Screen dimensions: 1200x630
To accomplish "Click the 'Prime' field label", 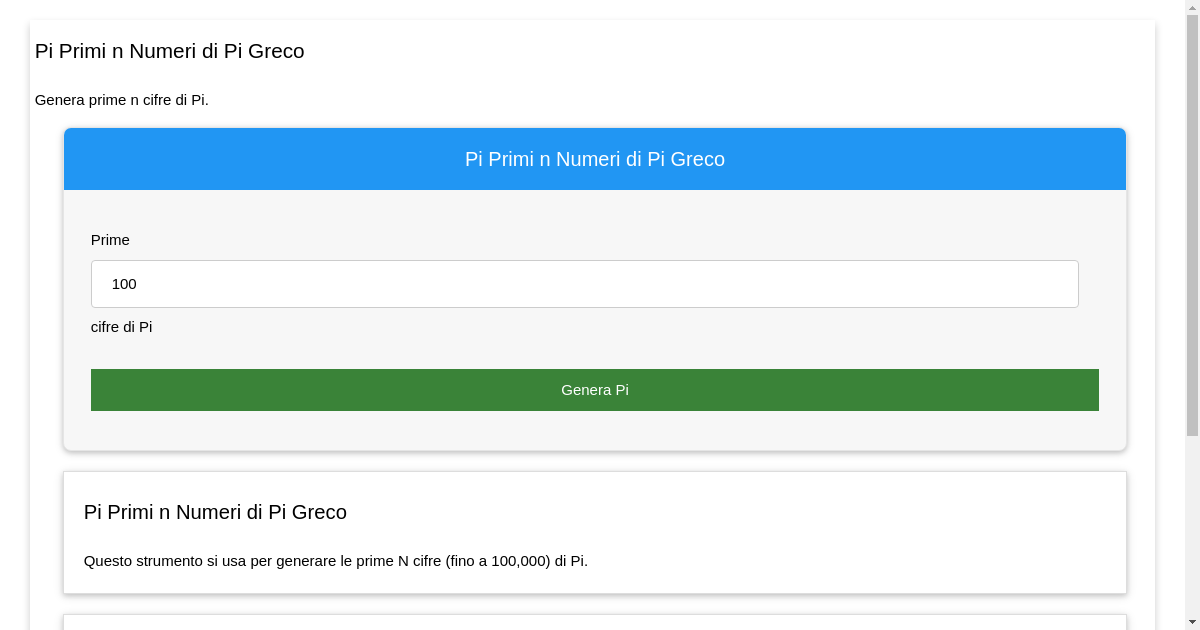I will 110,240.
